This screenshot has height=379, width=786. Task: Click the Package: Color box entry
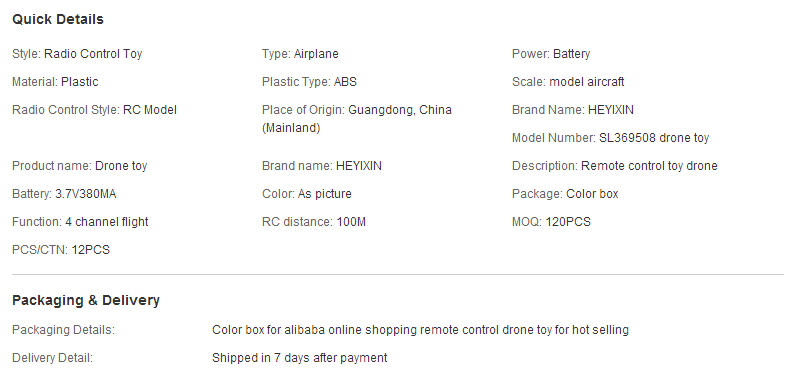coord(565,194)
